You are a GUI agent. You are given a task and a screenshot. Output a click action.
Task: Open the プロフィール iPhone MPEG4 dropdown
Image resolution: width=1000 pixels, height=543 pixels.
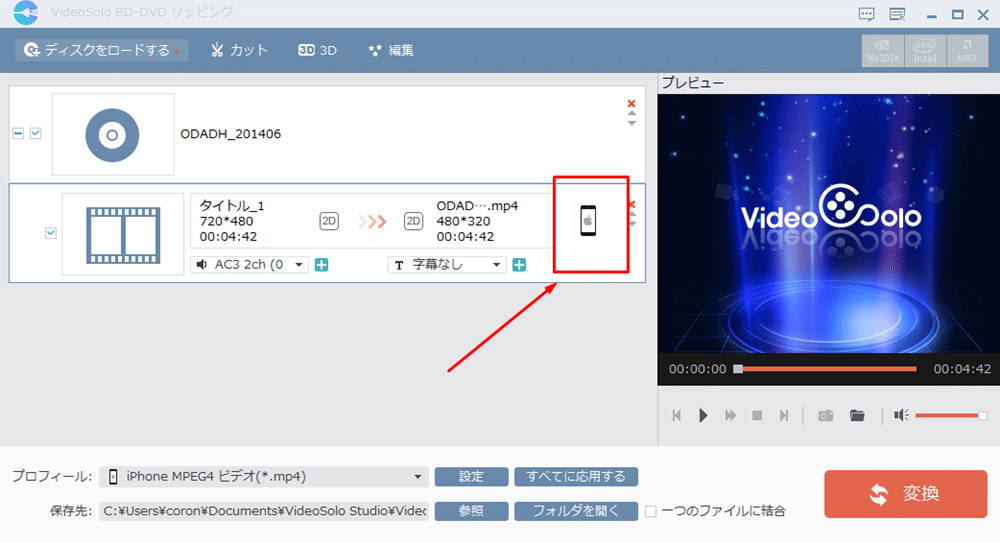[263, 477]
